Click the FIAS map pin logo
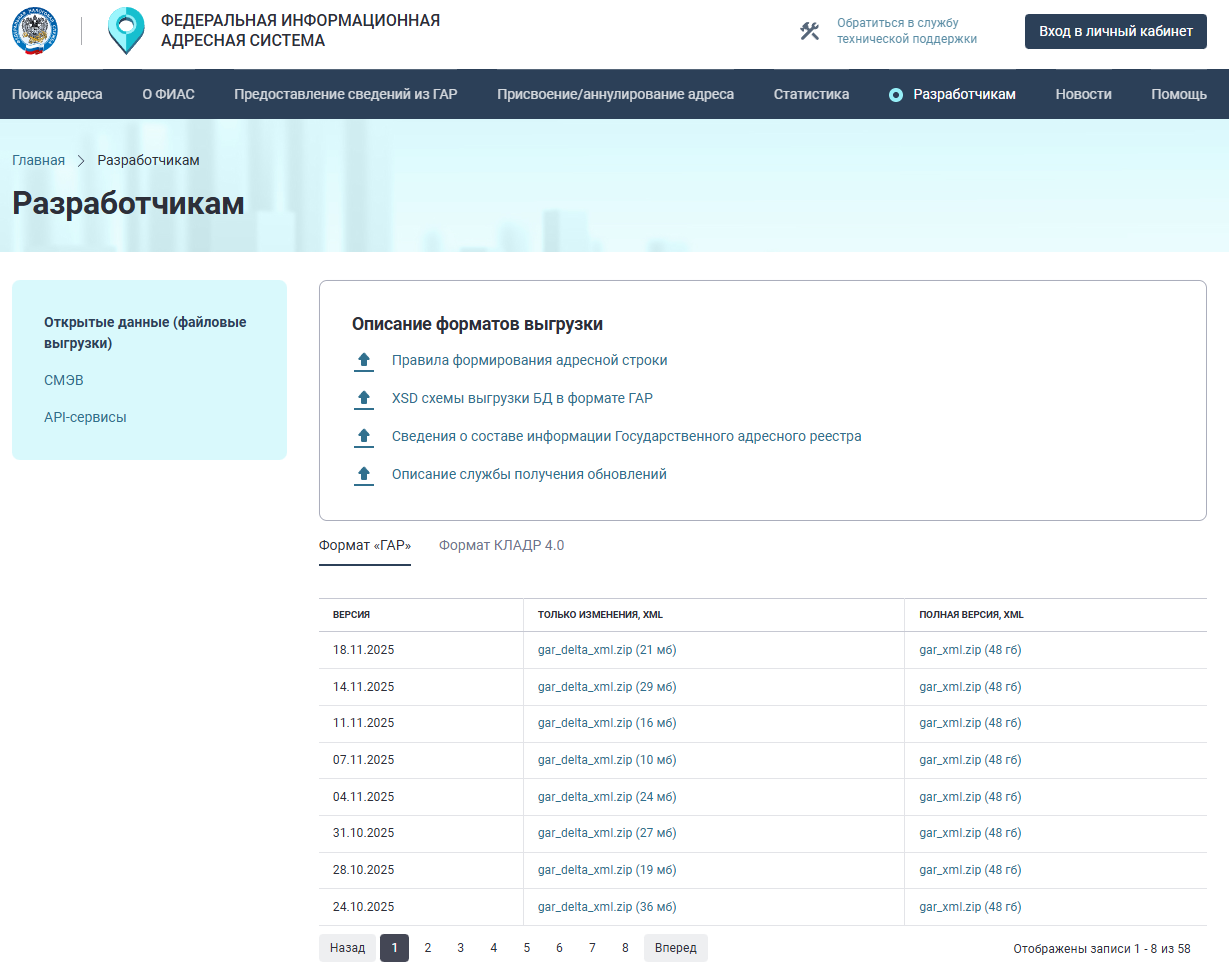1229x978 pixels. point(126,31)
